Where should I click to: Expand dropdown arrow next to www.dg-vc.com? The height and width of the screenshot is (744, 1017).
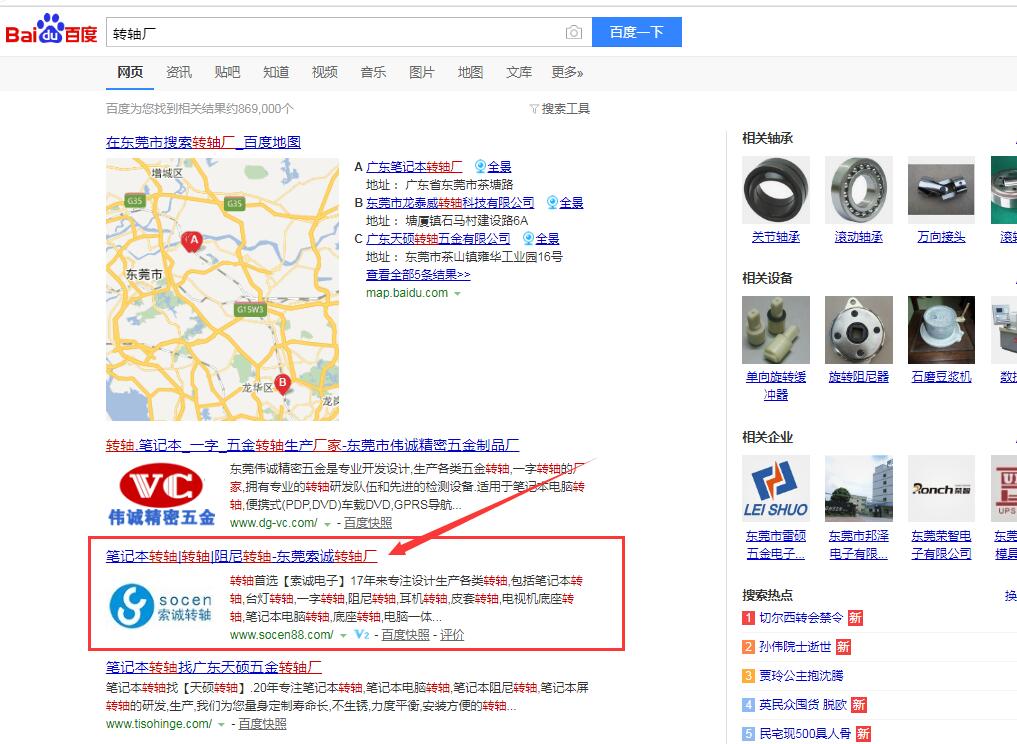(326, 523)
